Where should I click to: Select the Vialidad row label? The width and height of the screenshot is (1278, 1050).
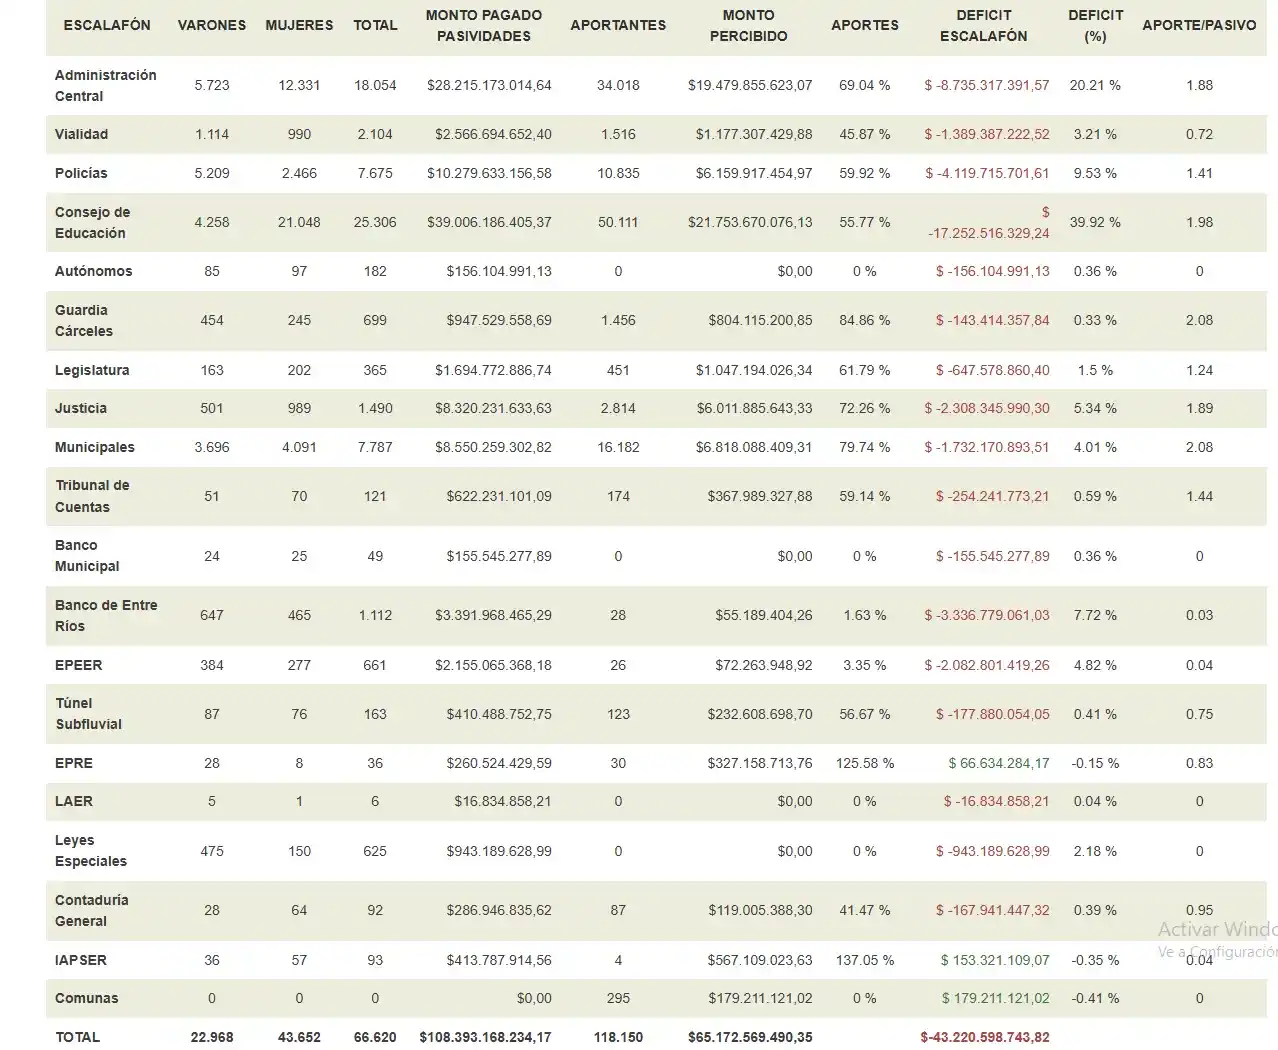tap(82, 134)
